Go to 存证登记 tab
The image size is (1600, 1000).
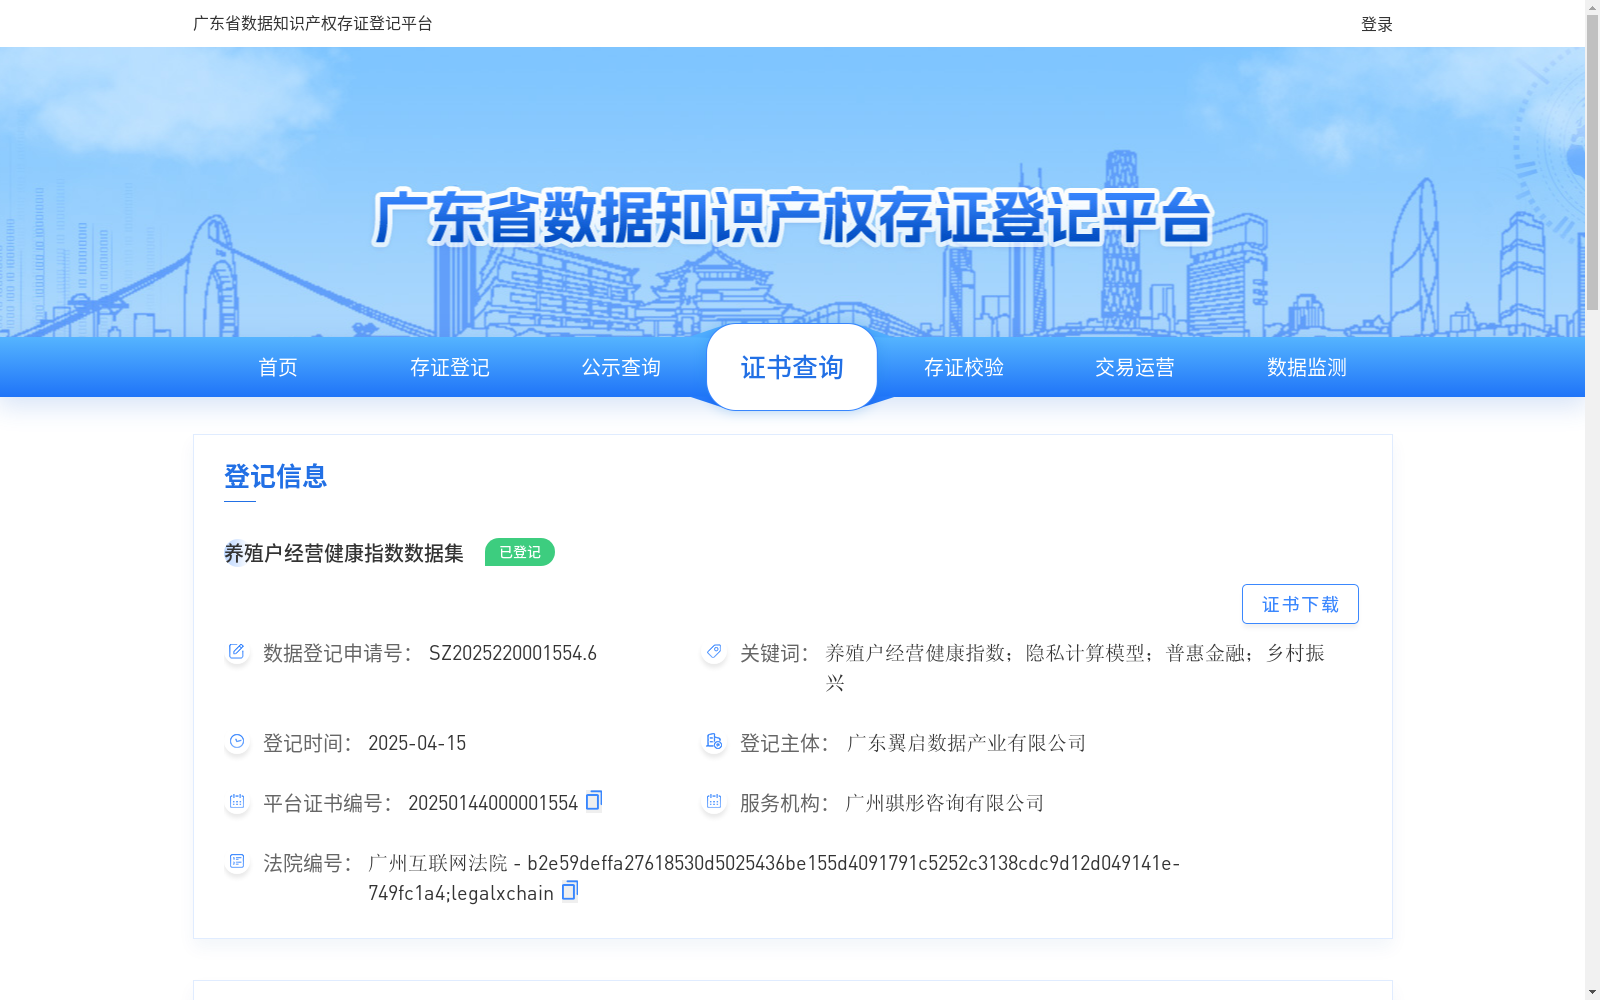(450, 367)
